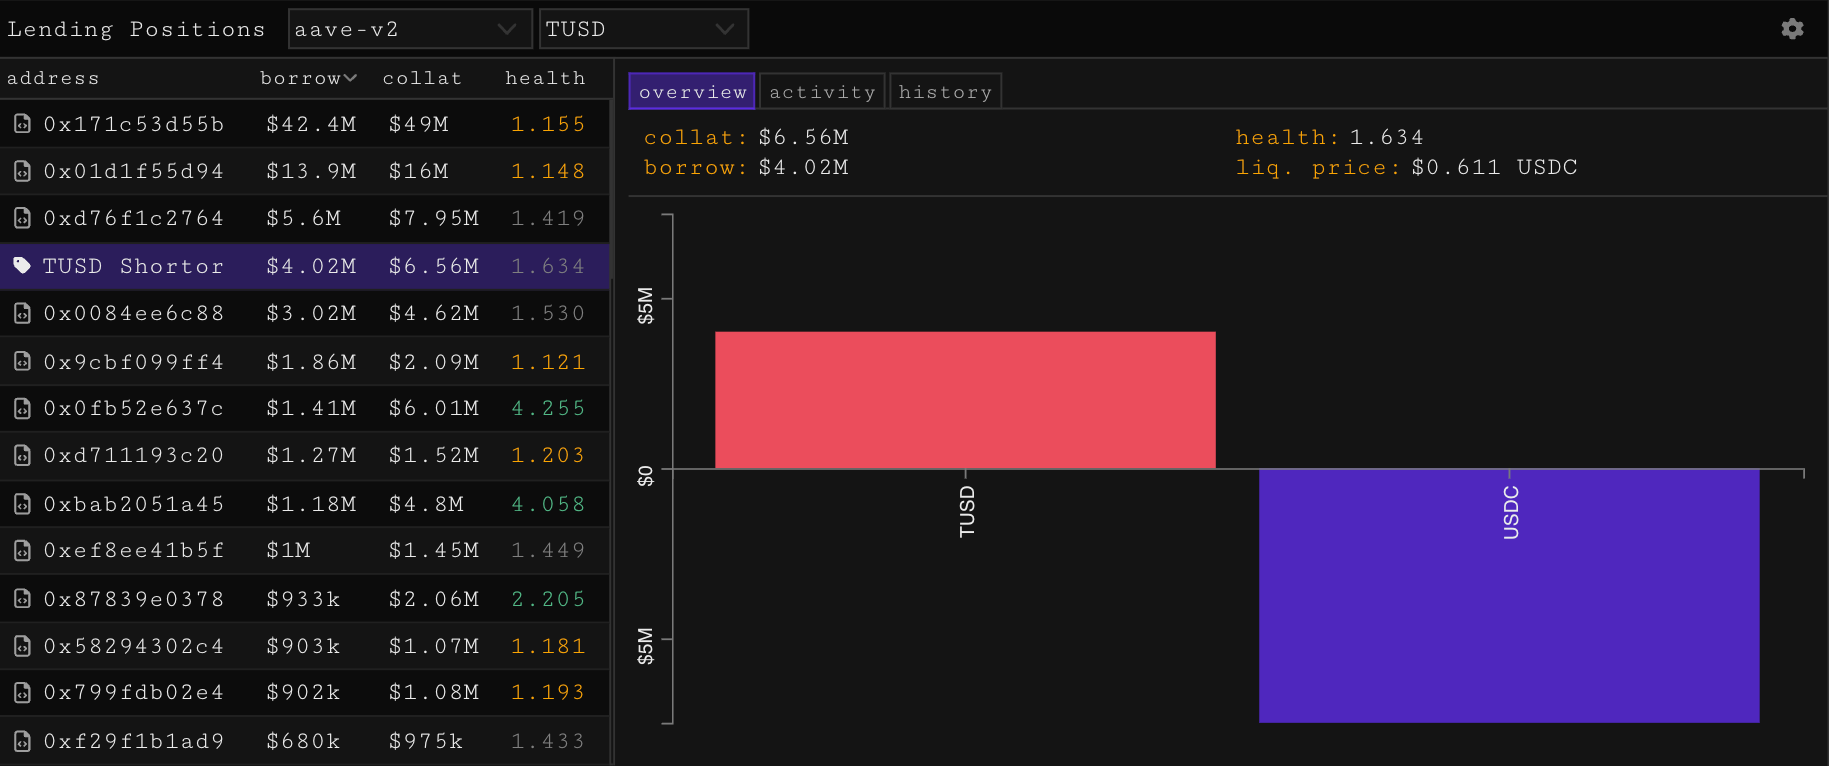Screen dimensions: 1829x766
Task: Select address 0xd76f1c2764 in the list
Action: (x=134, y=218)
